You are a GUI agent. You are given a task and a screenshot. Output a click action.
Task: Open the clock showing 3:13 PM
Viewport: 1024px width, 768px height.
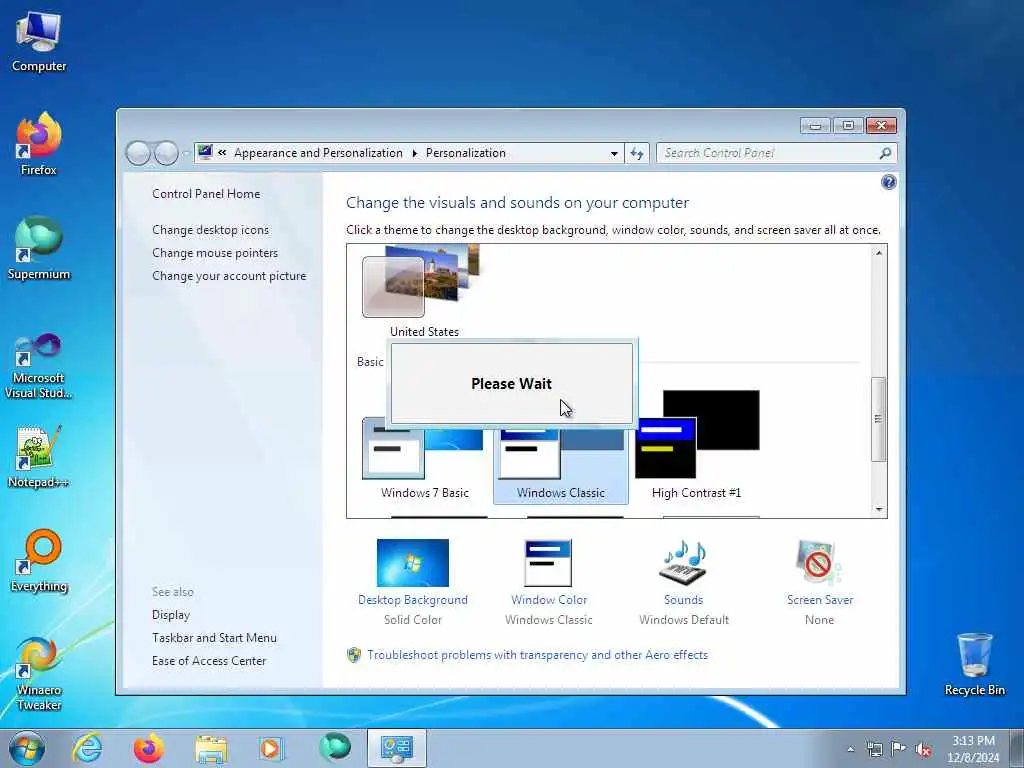coord(973,749)
